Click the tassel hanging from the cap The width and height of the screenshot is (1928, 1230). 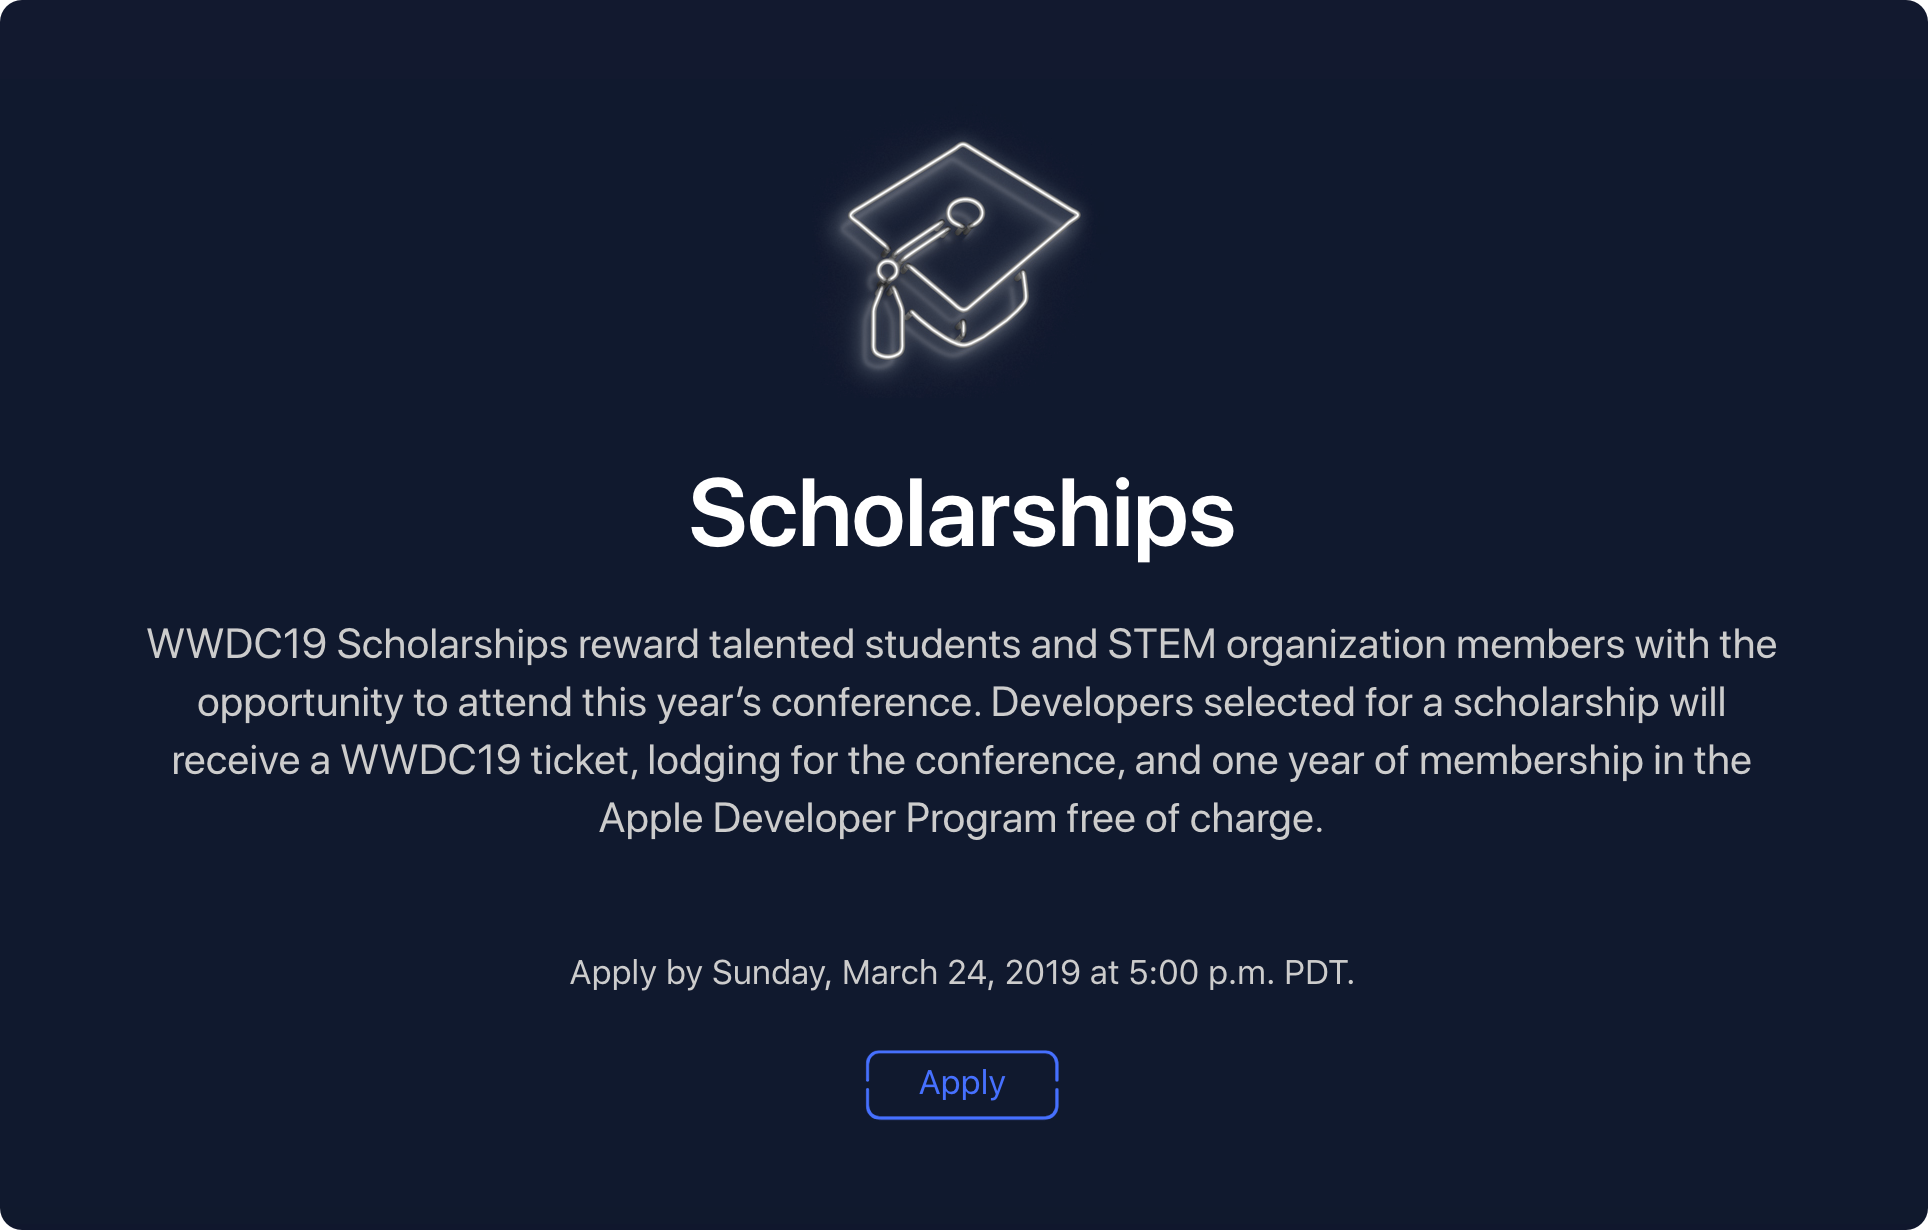click(x=887, y=313)
